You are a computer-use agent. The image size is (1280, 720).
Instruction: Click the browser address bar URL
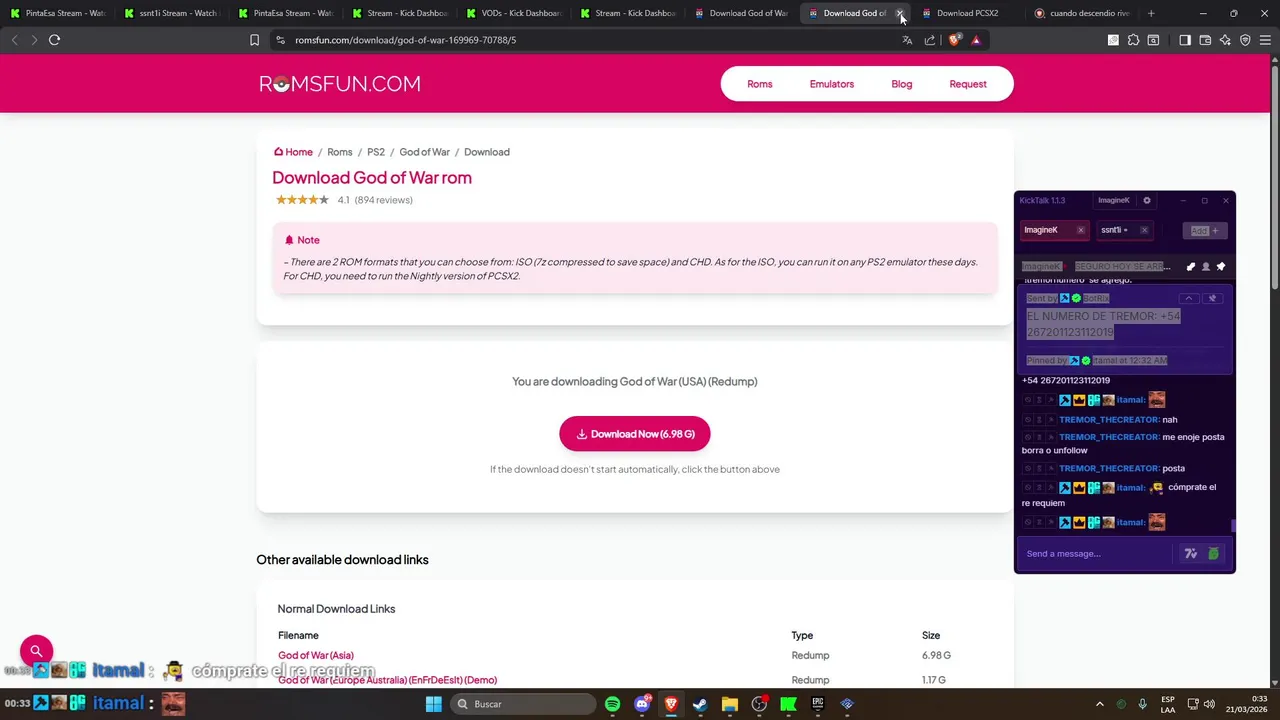[x=405, y=40]
